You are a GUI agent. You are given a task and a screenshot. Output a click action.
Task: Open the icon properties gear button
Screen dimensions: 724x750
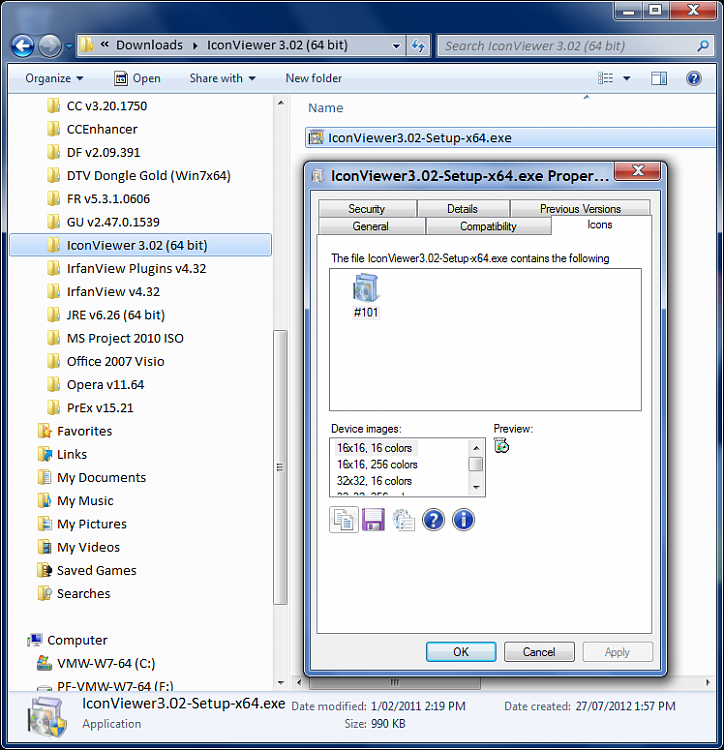(404, 519)
